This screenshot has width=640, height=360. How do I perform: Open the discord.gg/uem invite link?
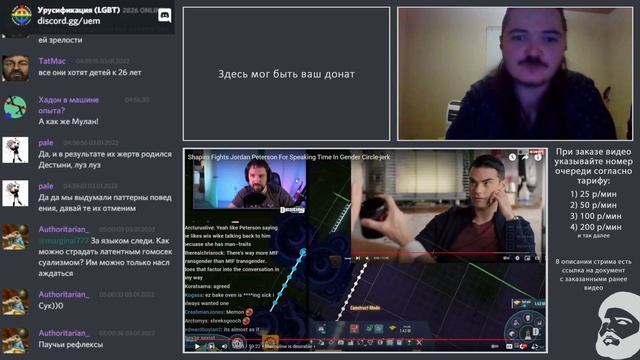[69, 21]
